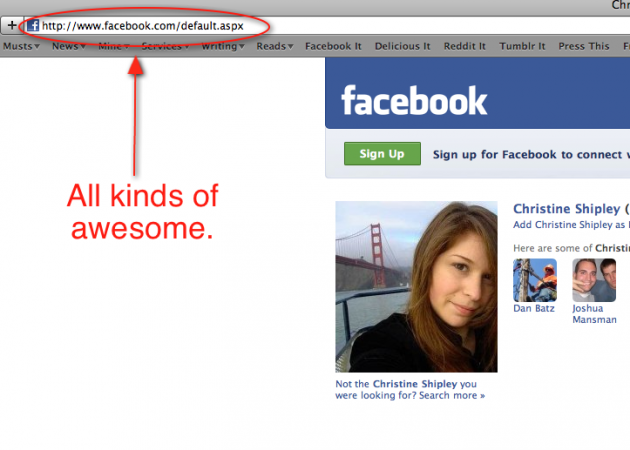Click the Search more link
Screen dimensions: 630x450
coord(452,395)
